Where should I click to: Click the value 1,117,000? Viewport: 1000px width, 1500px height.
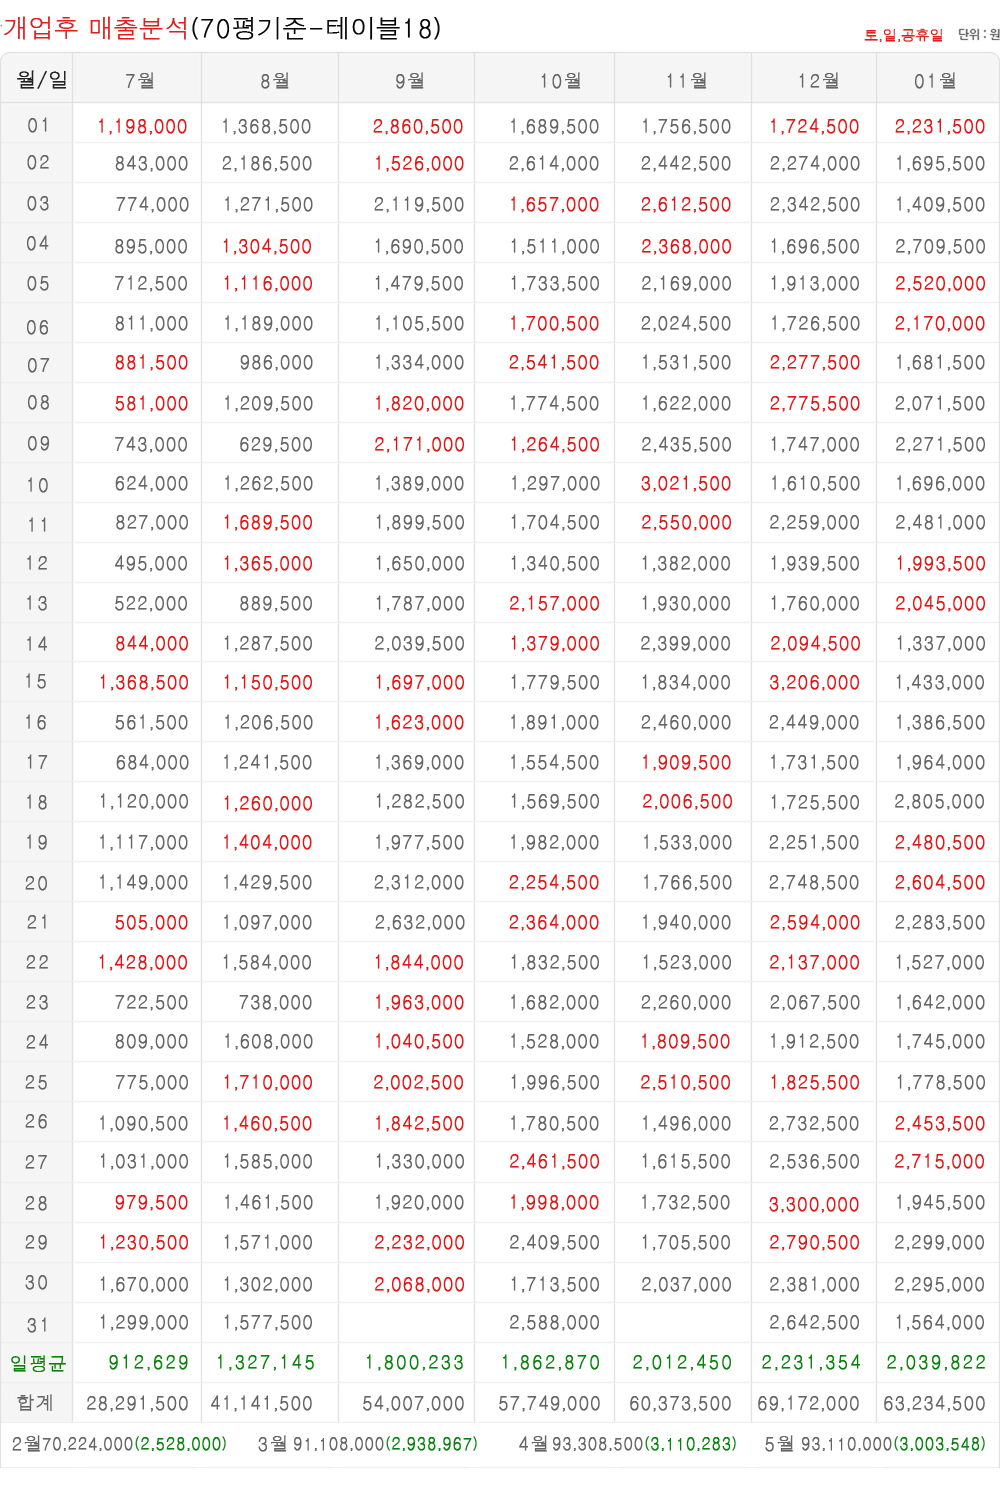143,843
